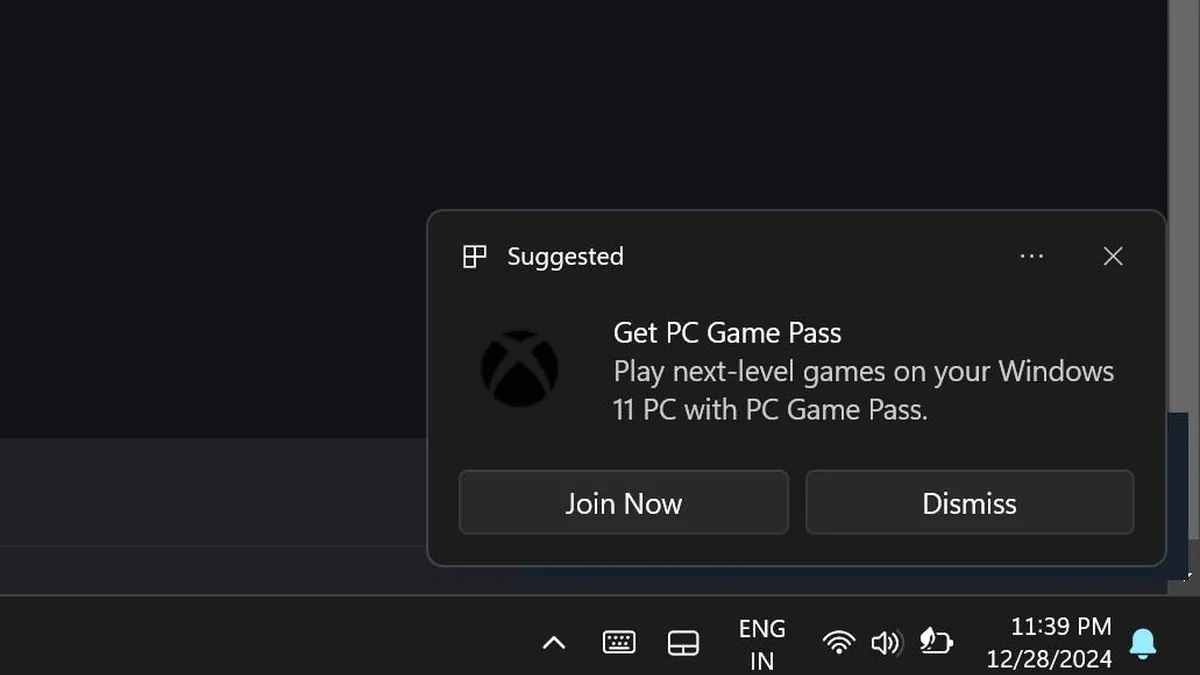This screenshot has height=675, width=1200.
Task: Open the notification more options ellipsis
Action: tap(1031, 257)
